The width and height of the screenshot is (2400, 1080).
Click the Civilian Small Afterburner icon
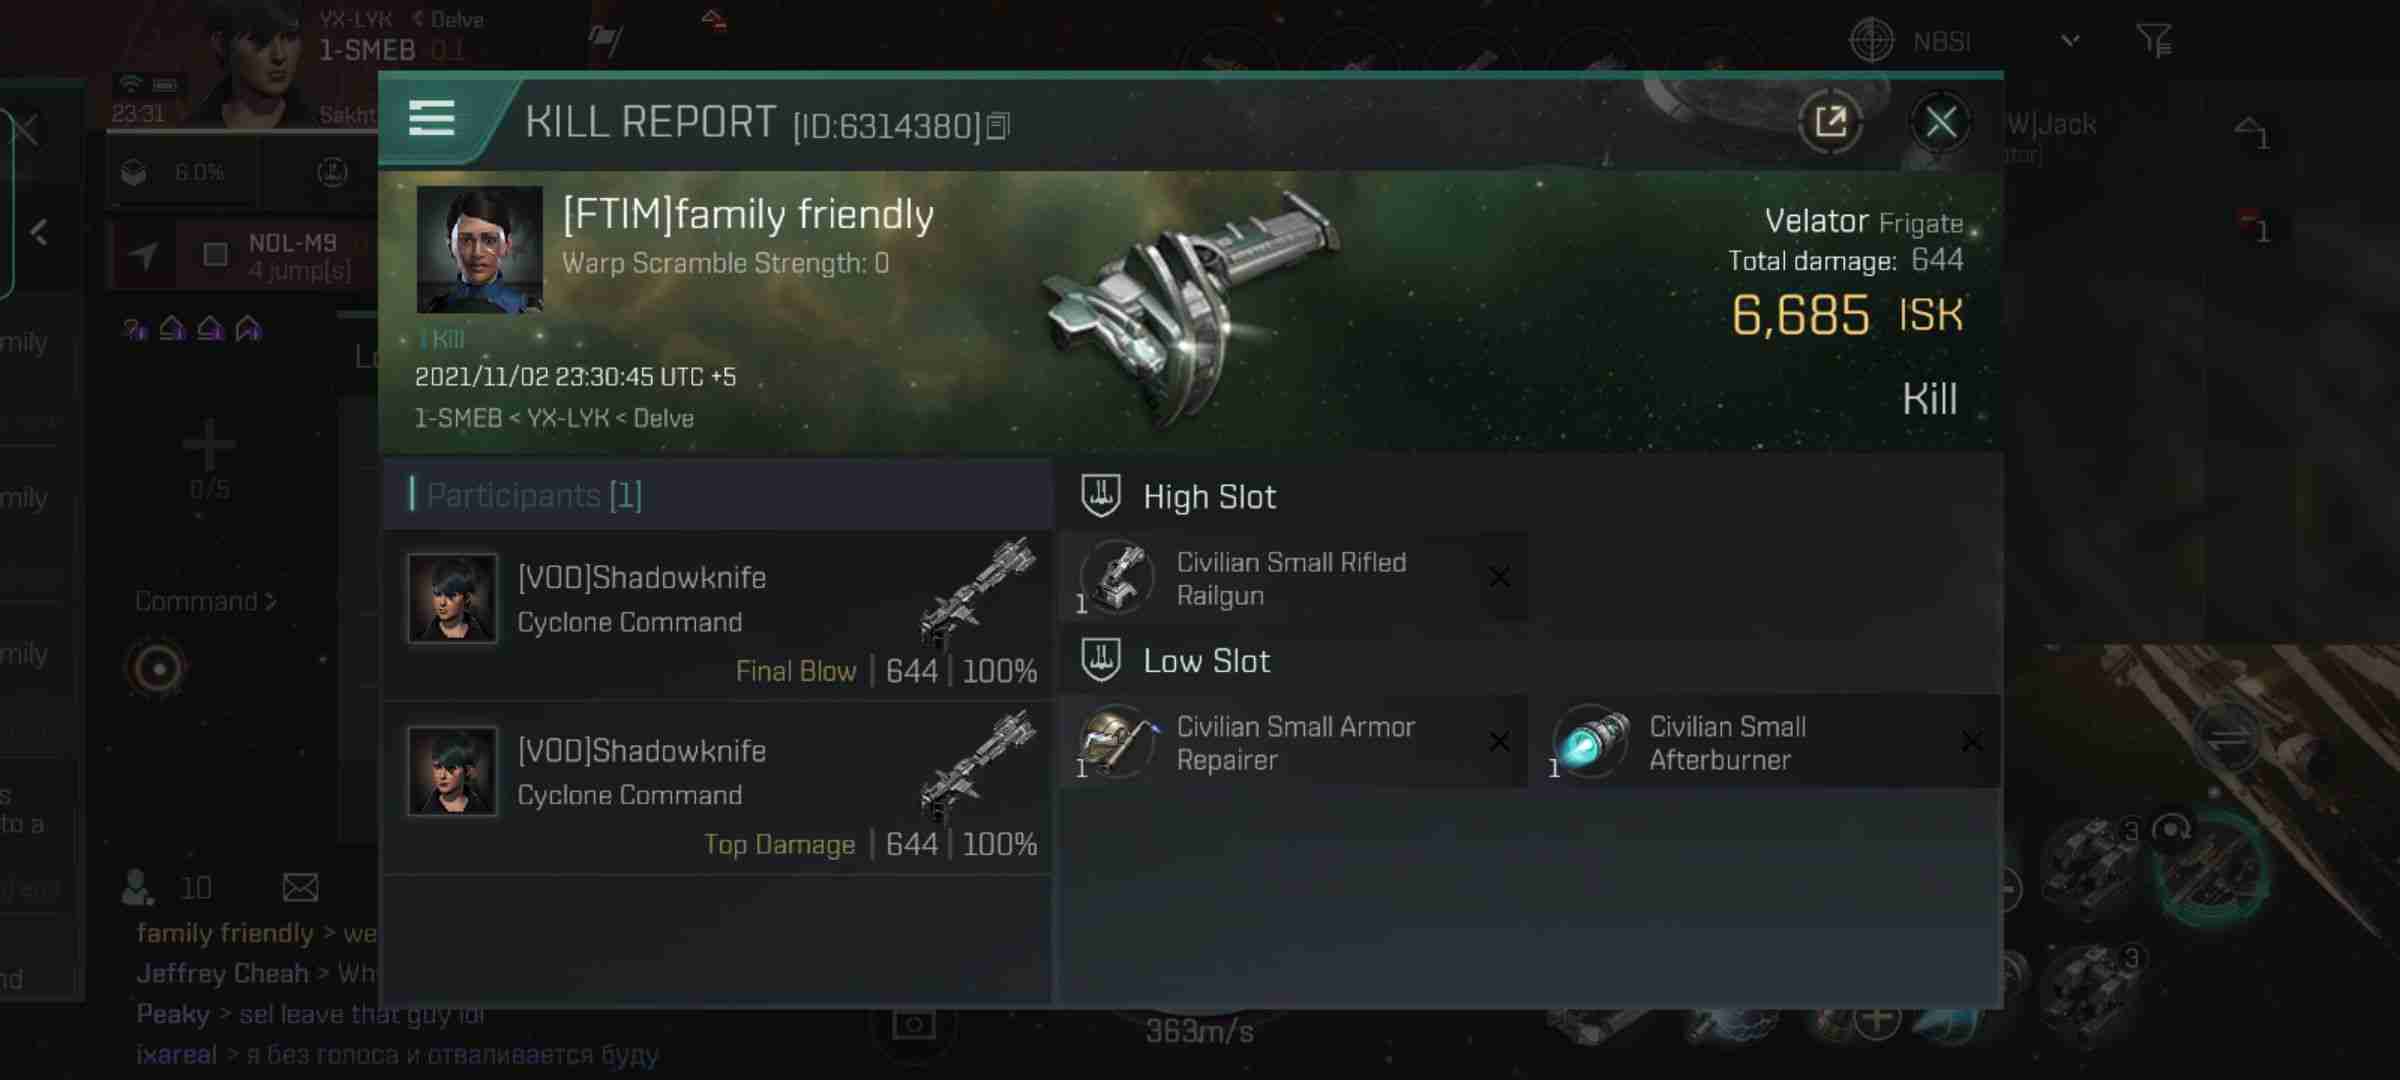pyautogui.click(x=1590, y=742)
